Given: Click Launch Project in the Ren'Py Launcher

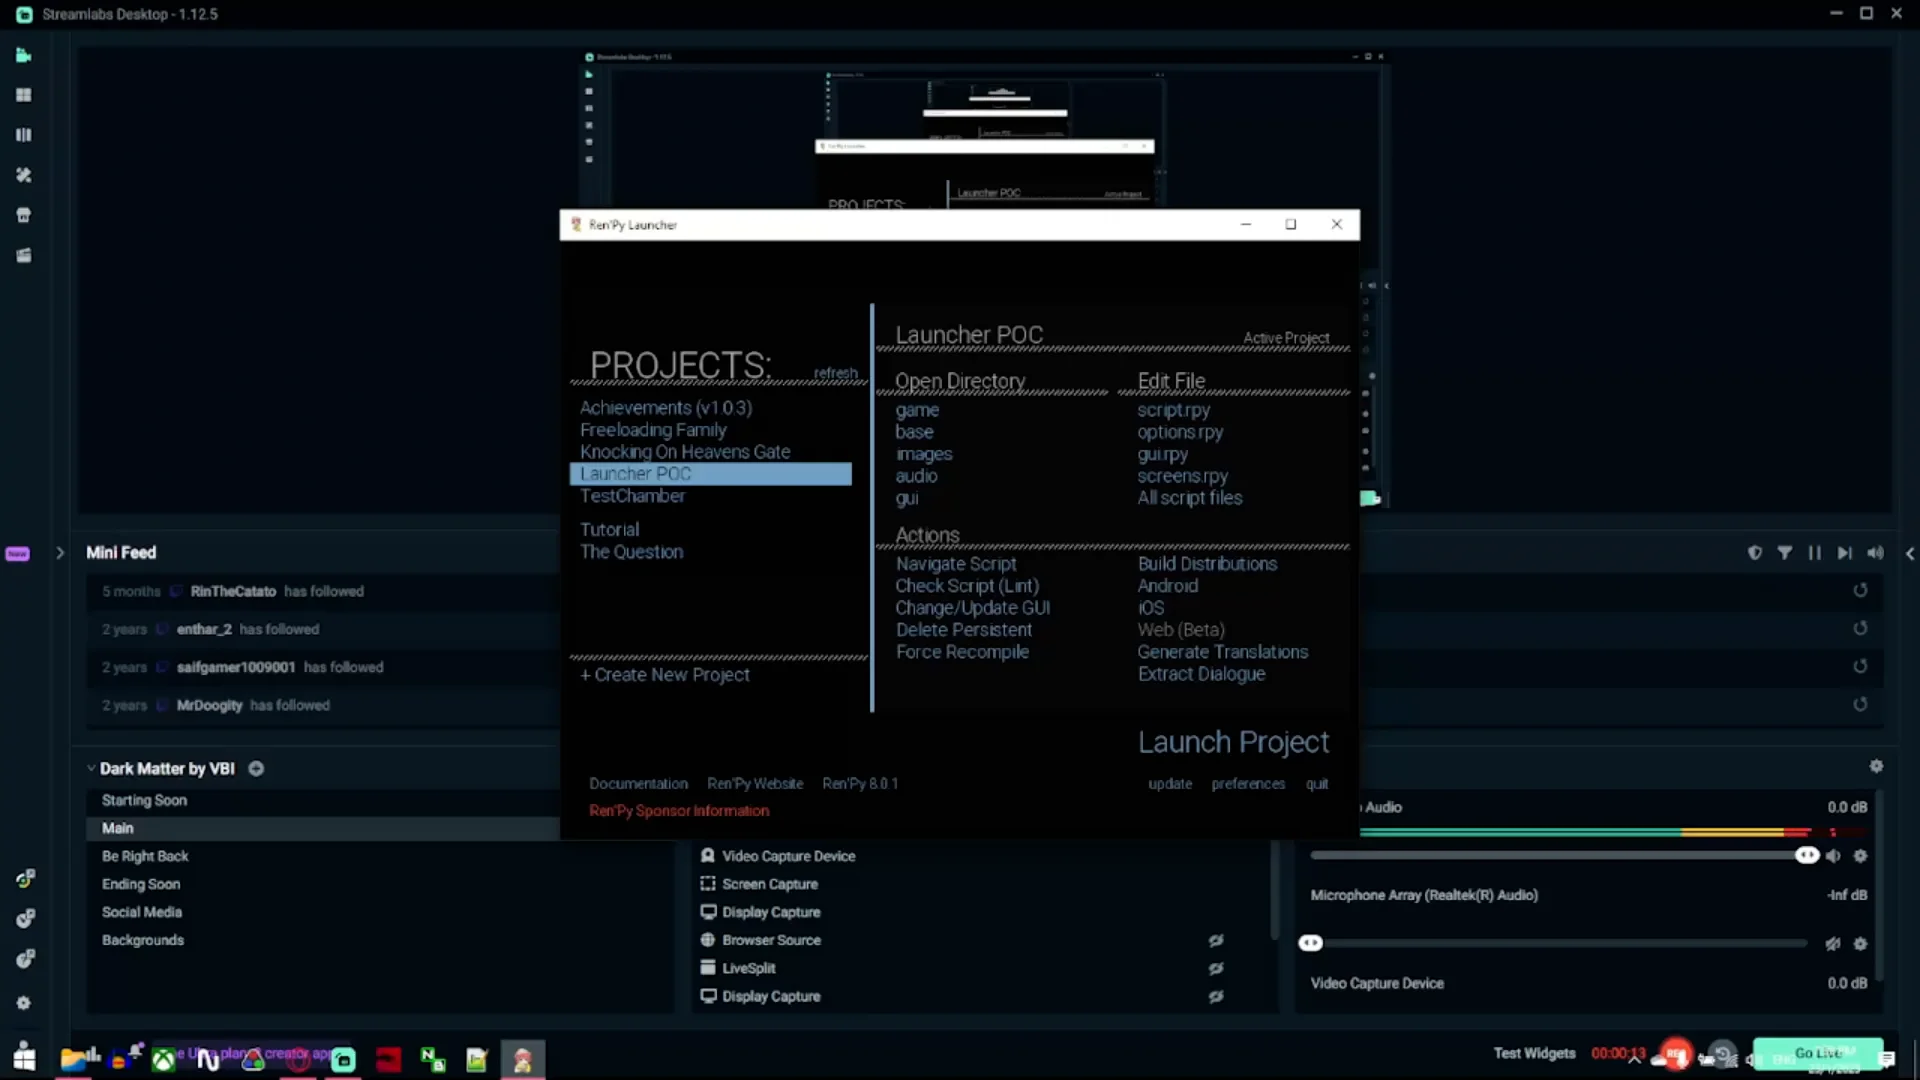Looking at the screenshot, I should pyautogui.click(x=1233, y=742).
